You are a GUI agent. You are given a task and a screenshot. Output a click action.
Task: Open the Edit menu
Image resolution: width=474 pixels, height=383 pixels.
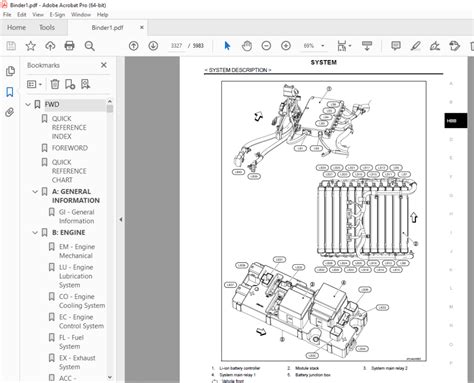(x=22, y=15)
